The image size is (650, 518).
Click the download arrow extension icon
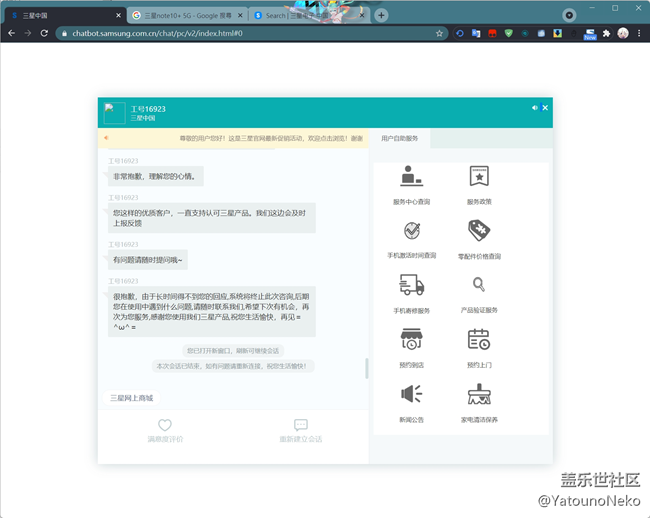coord(558,33)
